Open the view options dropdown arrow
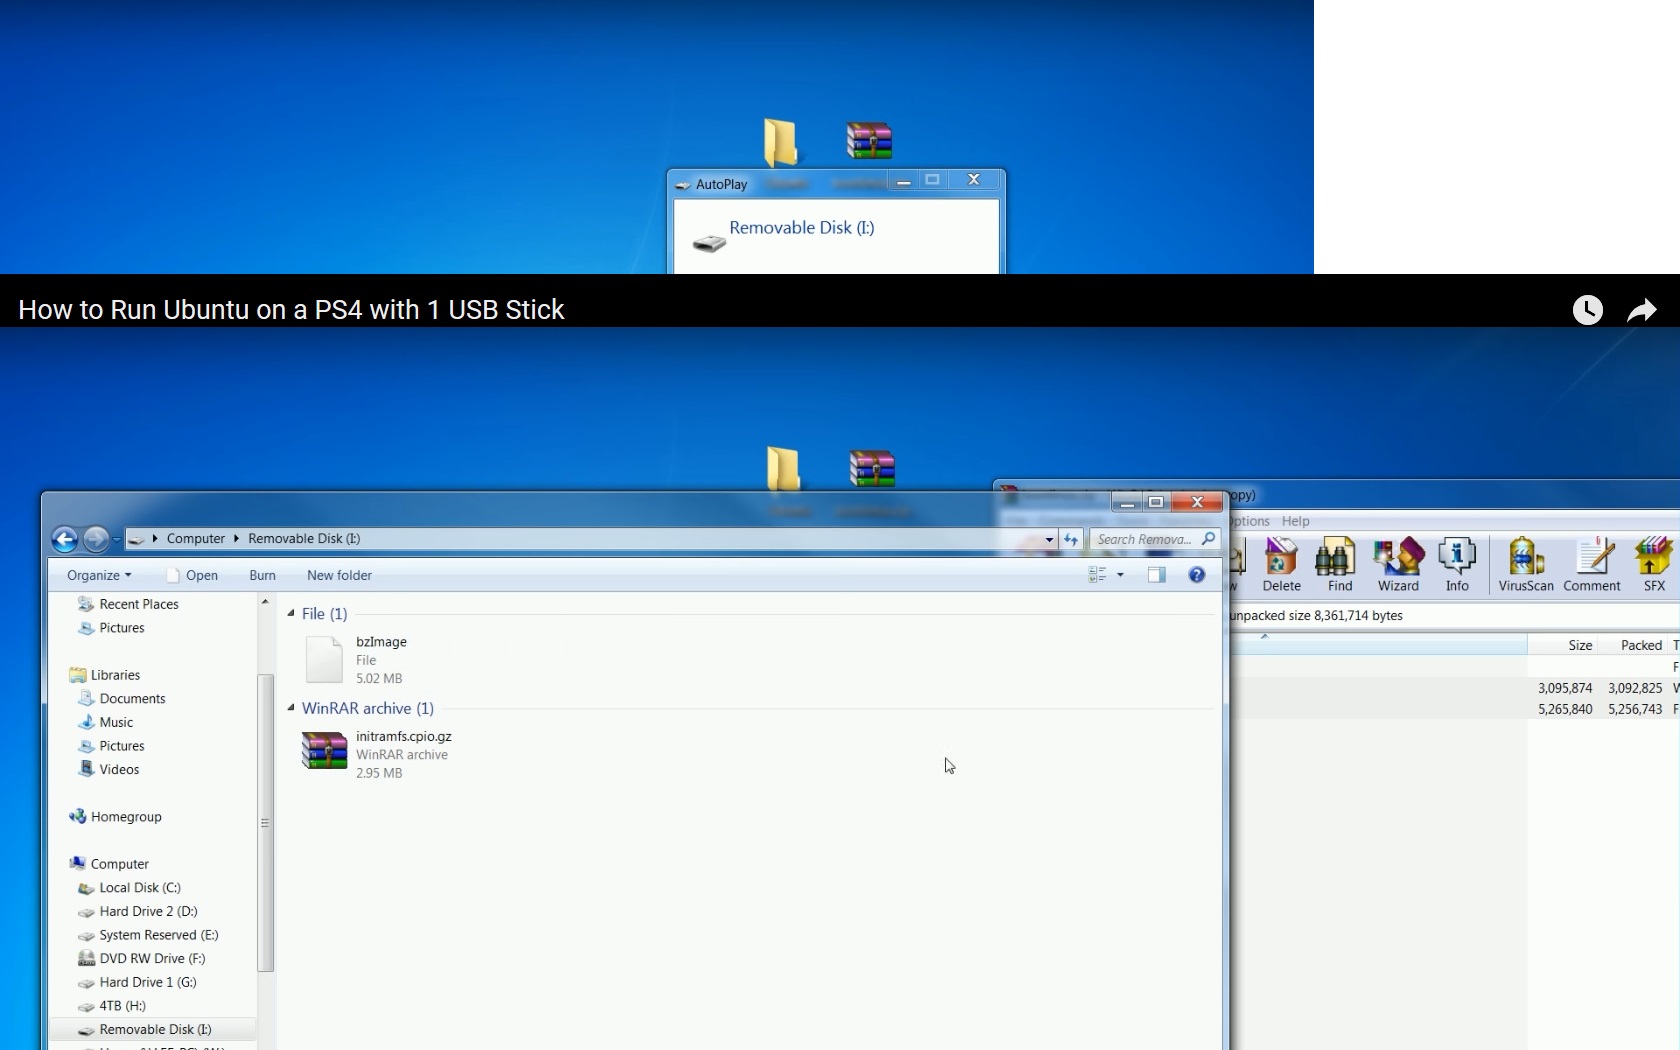Viewport: 1680px width, 1050px height. click(x=1120, y=575)
